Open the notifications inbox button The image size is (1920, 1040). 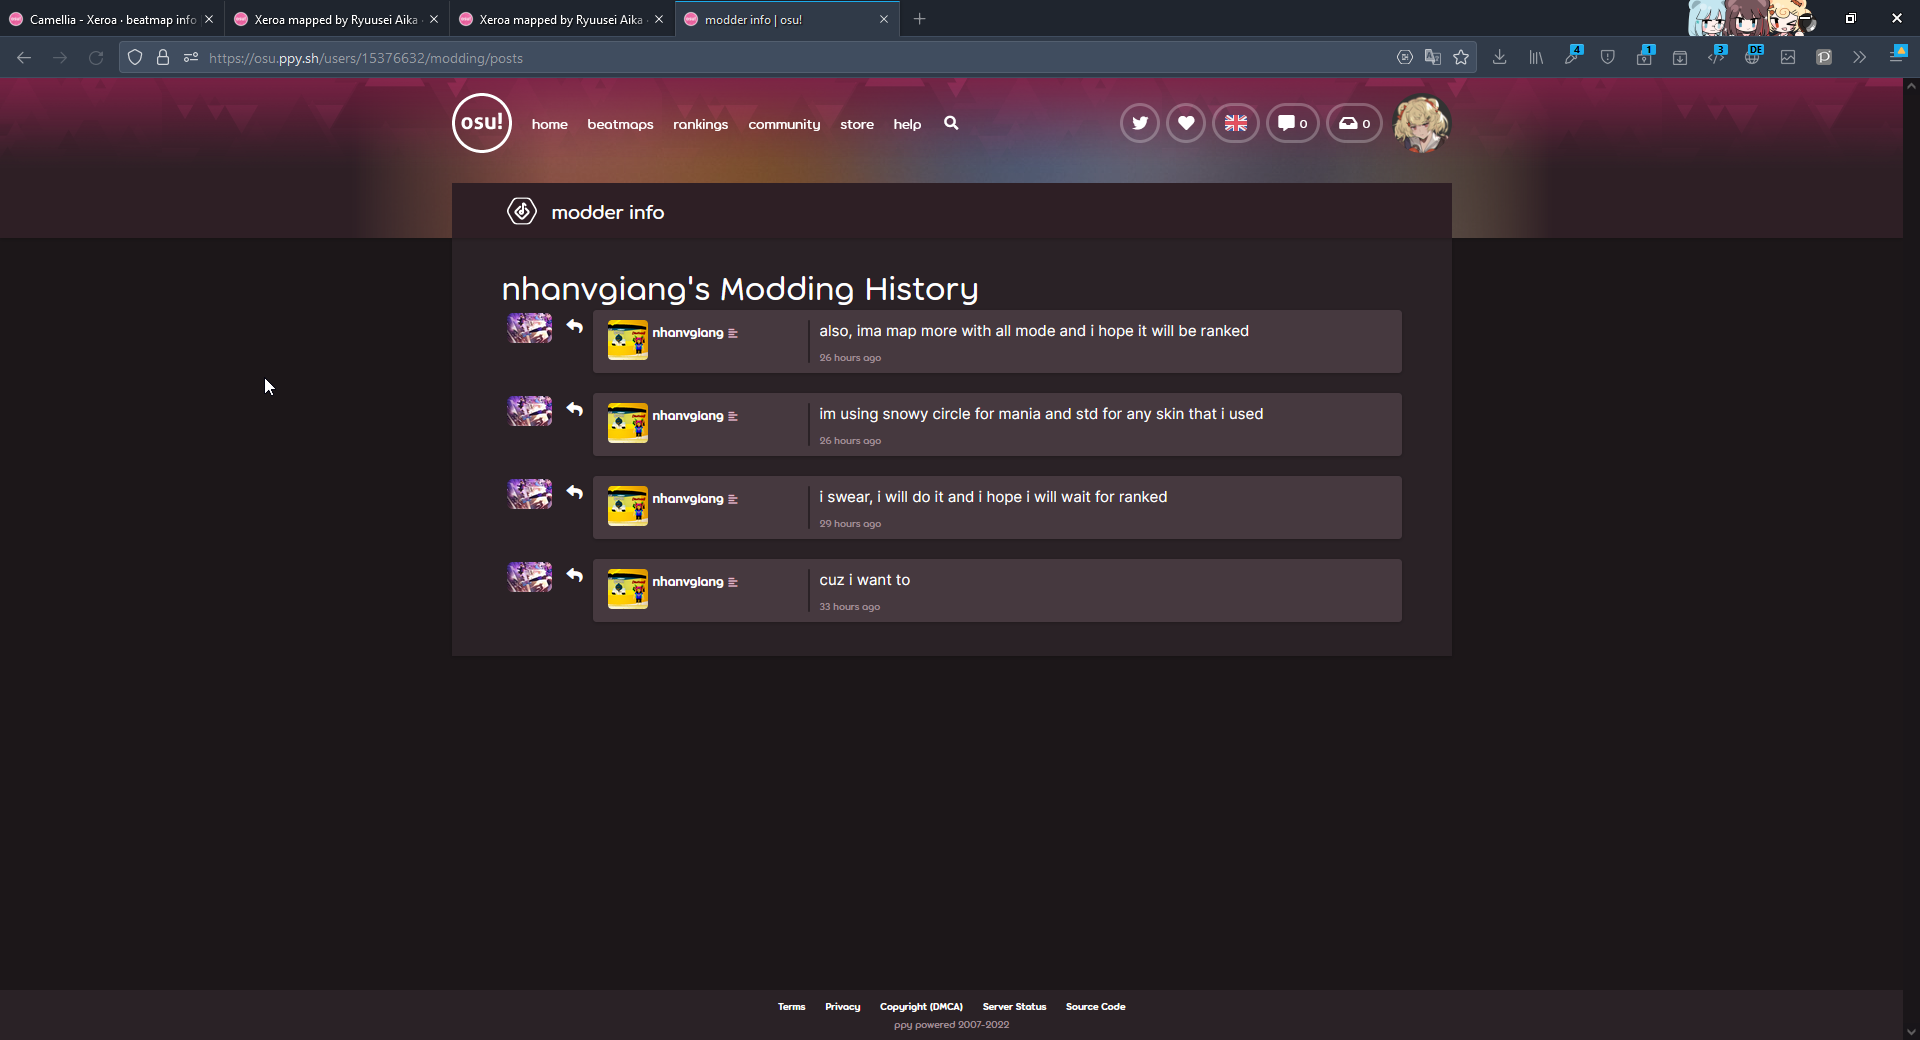pos(1354,123)
